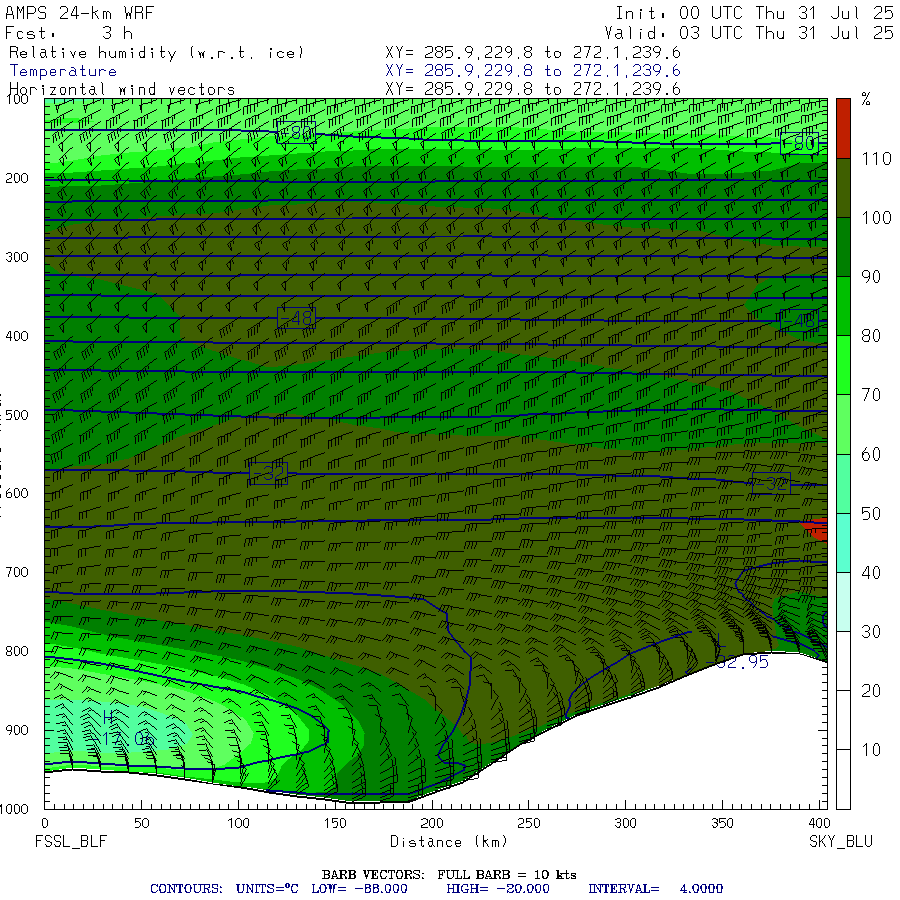This screenshot has width=900, height=900.
Task: Click the 'SKY_BLU' end-point label
Action: tap(841, 842)
